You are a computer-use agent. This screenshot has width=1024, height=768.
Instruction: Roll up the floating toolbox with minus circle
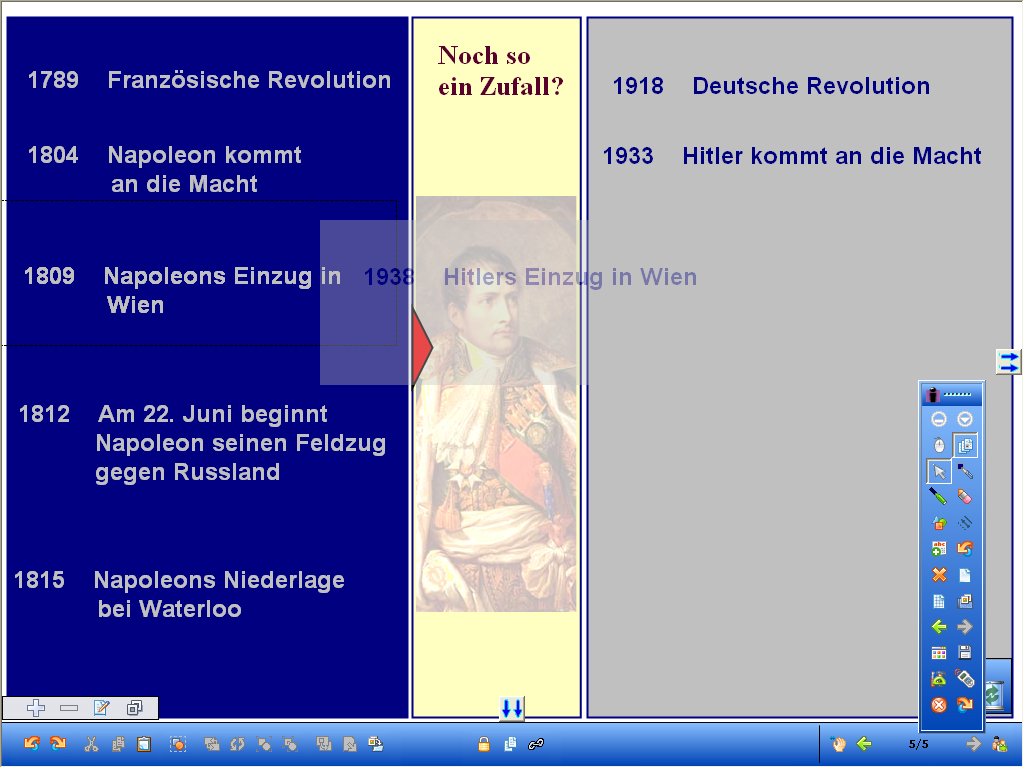pos(938,419)
